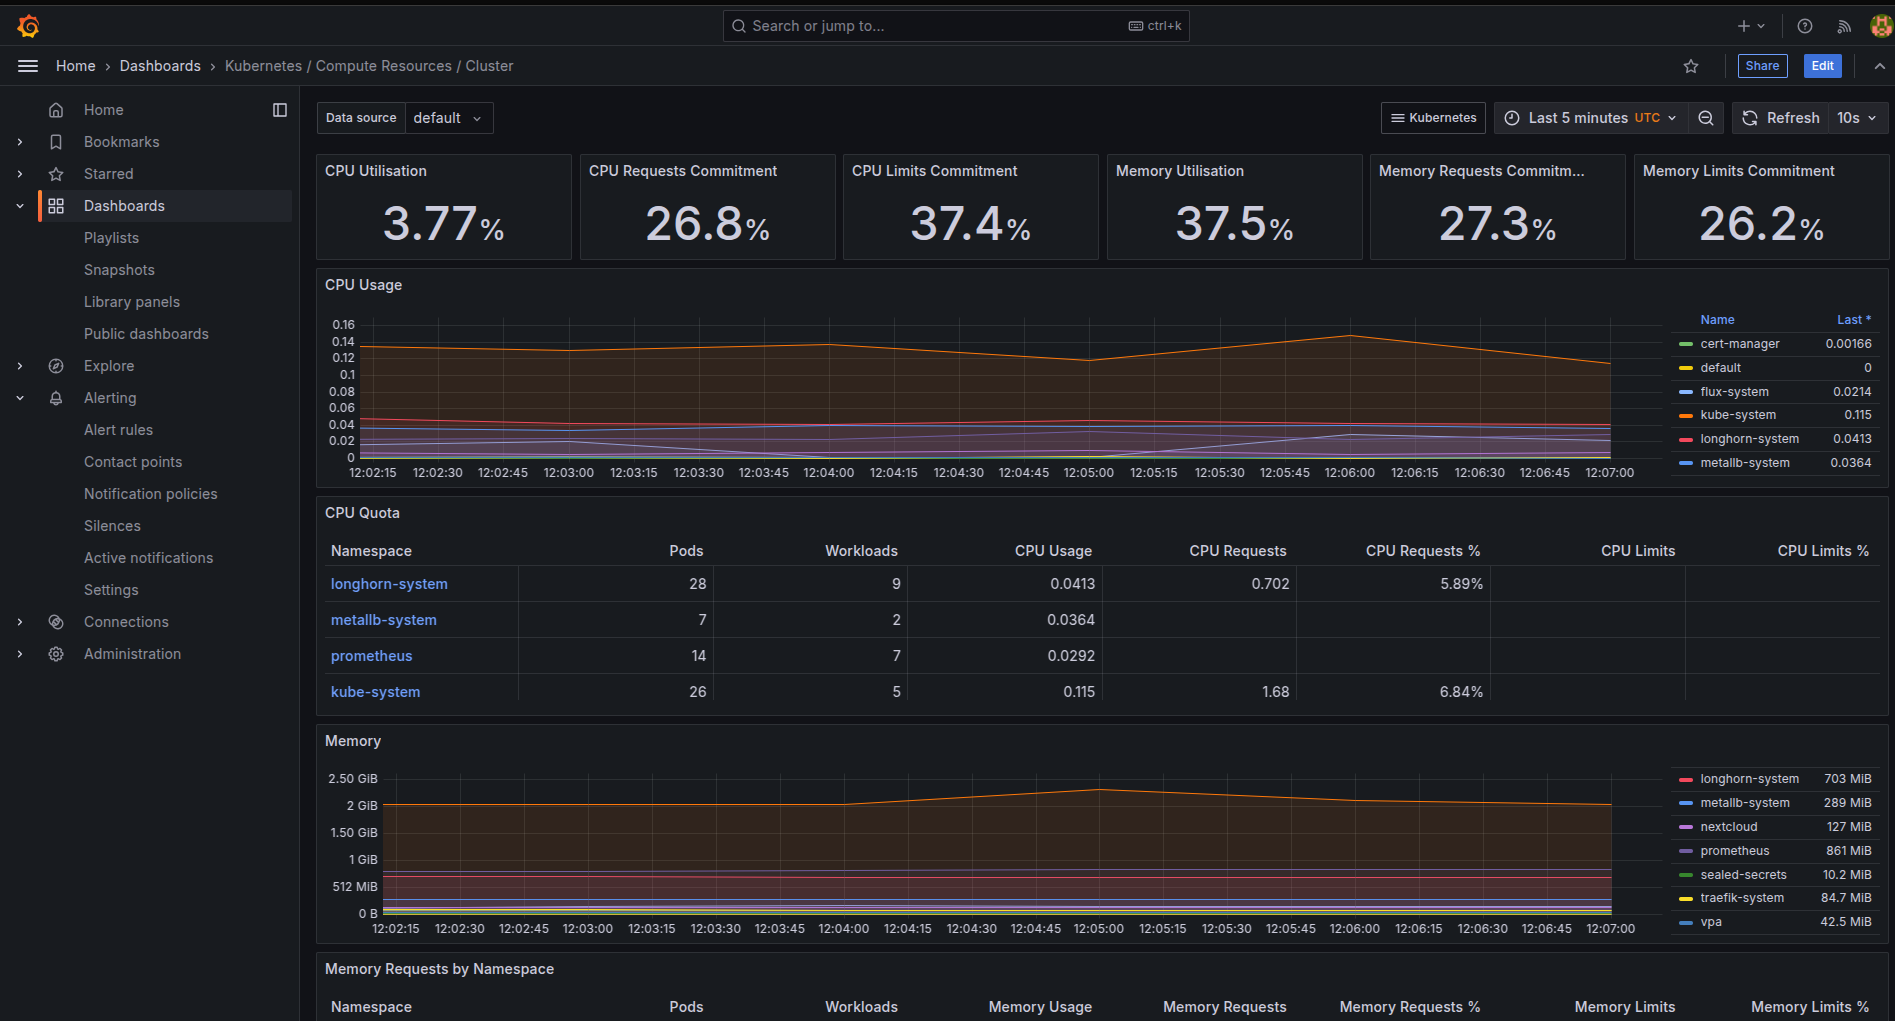Image resolution: width=1895 pixels, height=1021 pixels.
Task: Open the Kubernetes dashboard links dropdown
Action: pyautogui.click(x=1433, y=118)
